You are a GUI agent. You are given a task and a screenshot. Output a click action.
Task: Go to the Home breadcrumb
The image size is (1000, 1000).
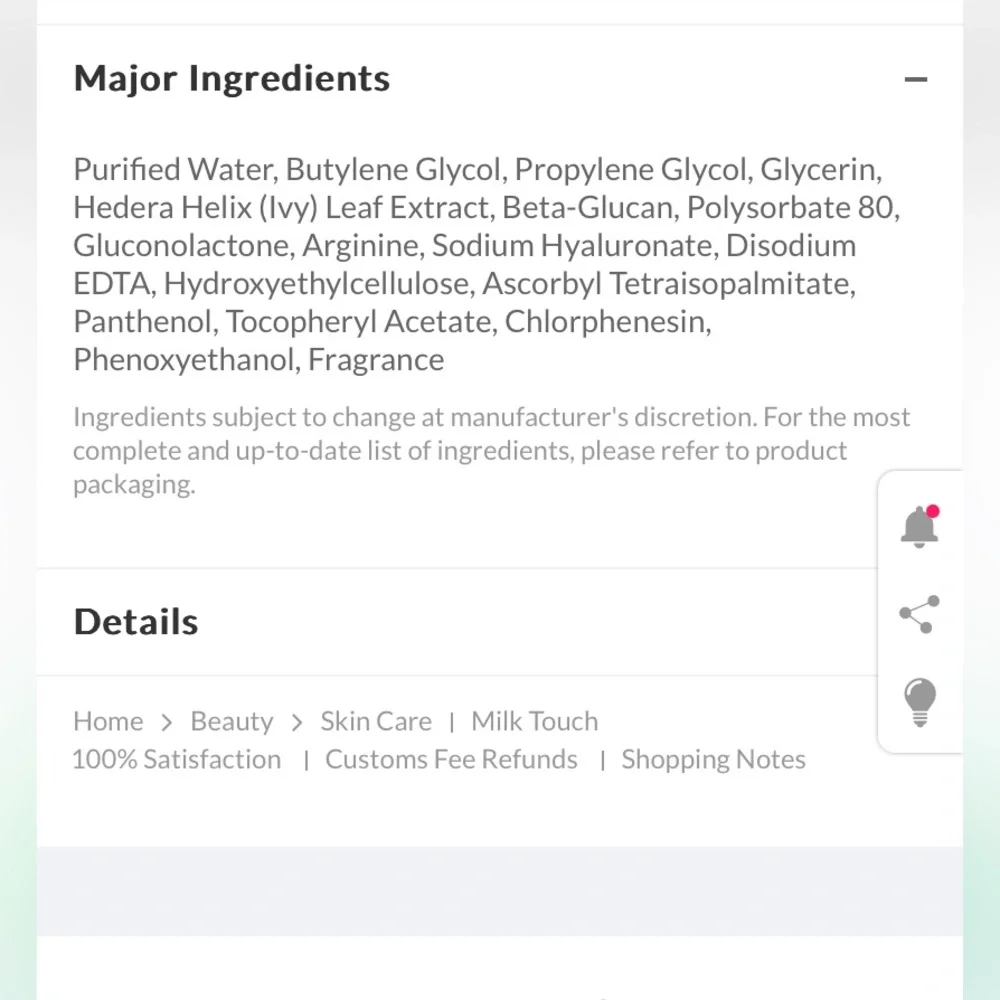click(108, 721)
